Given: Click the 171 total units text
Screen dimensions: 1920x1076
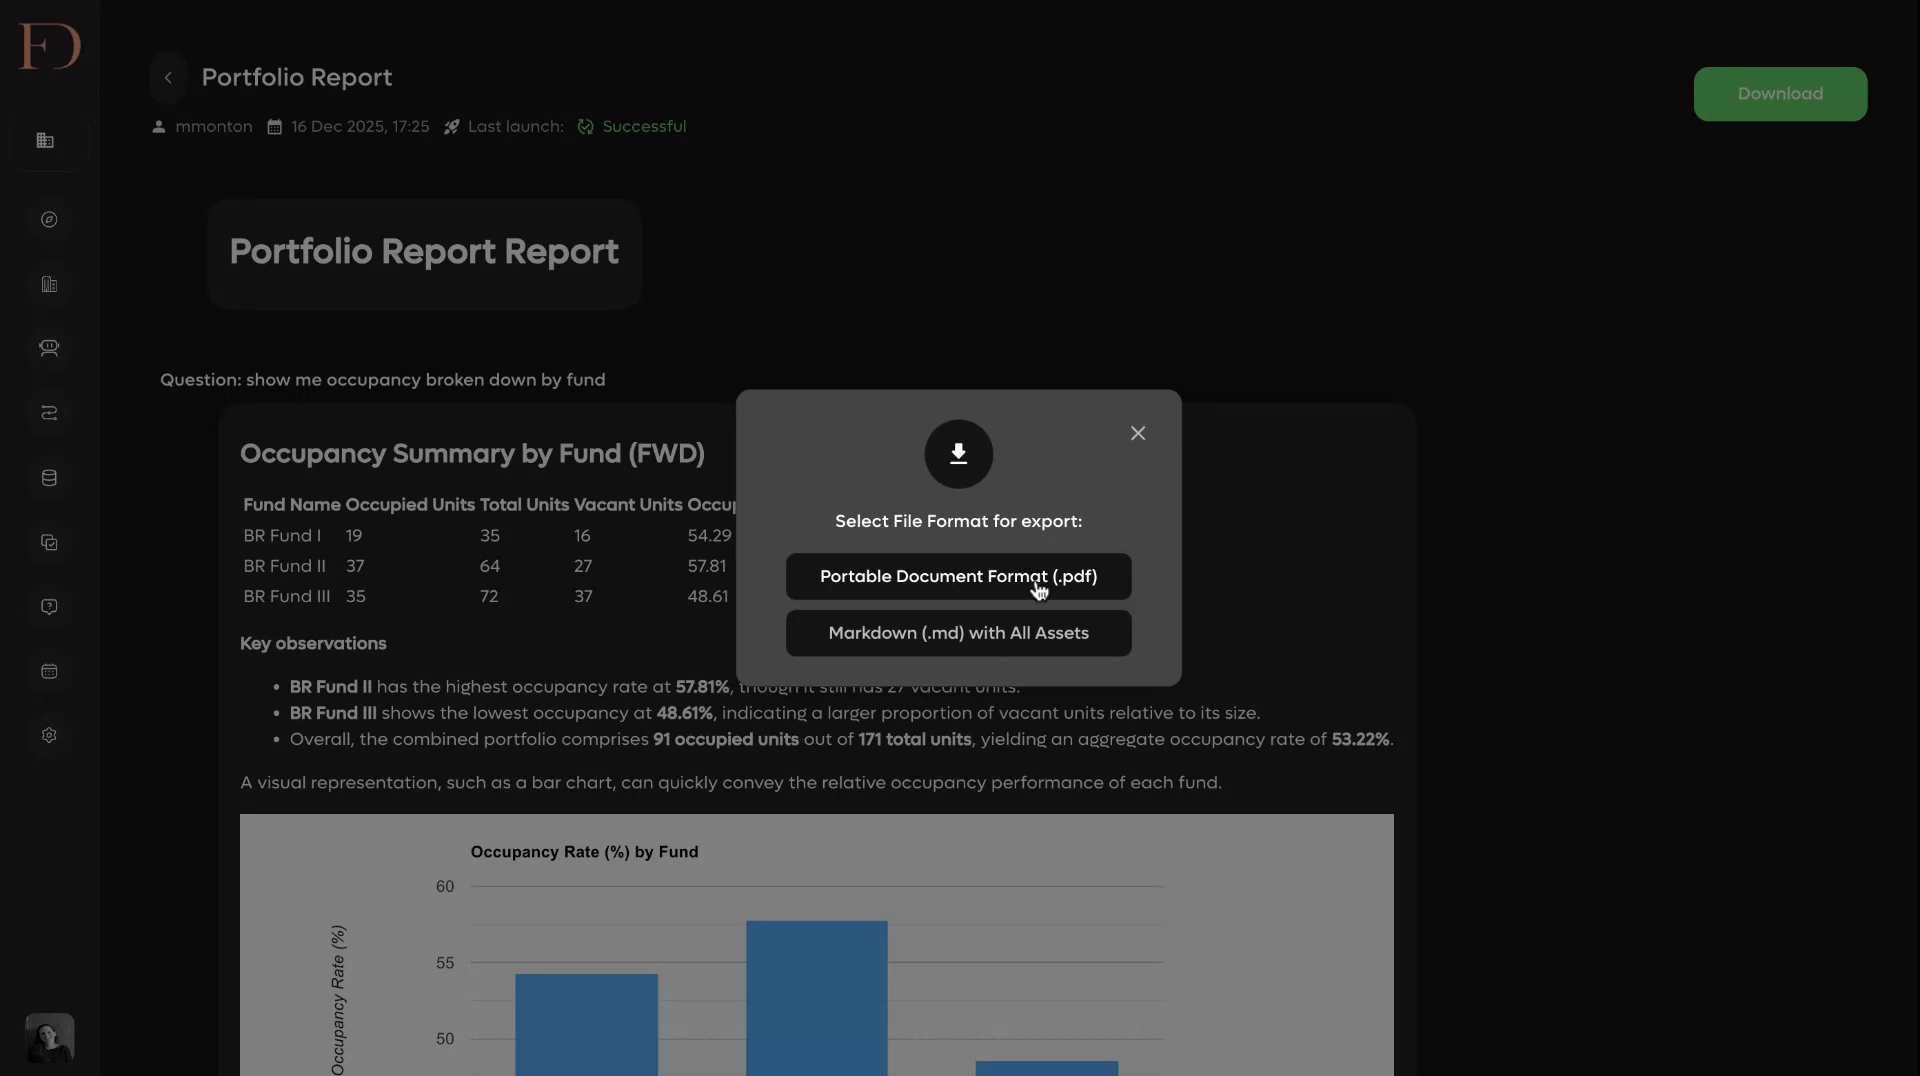Looking at the screenshot, I should pyautogui.click(x=915, y=740).
